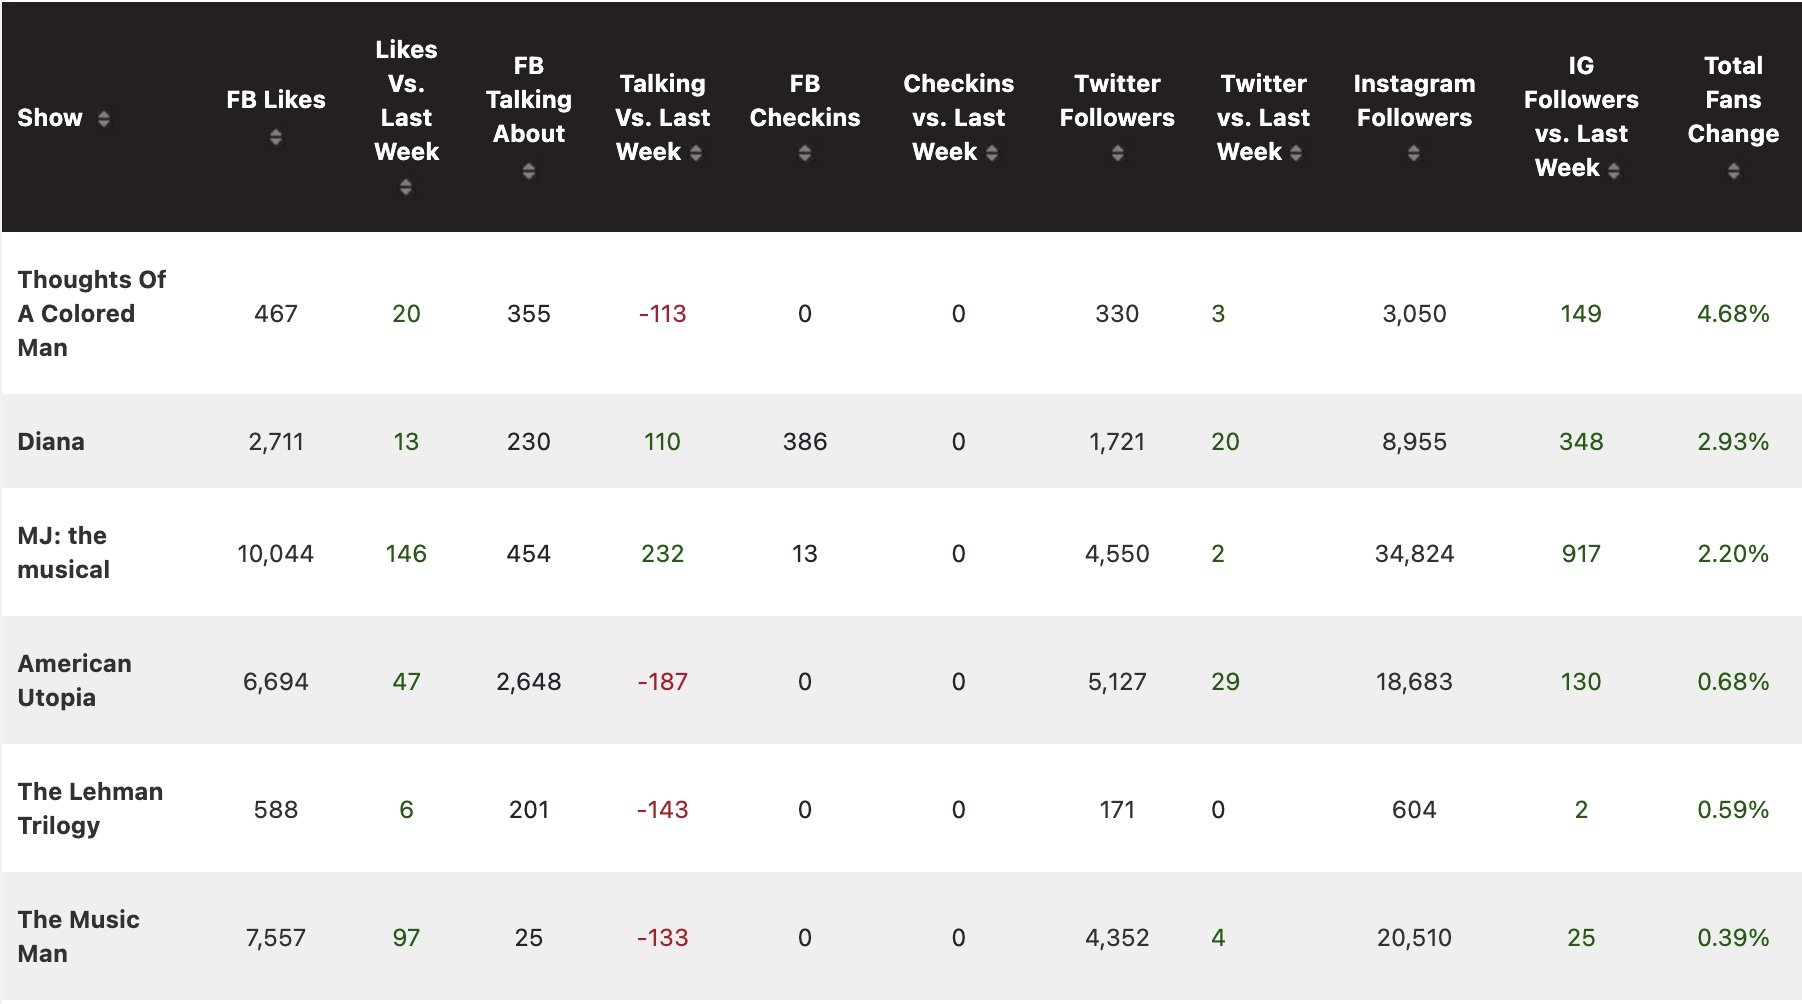Sort by Instagram Followers arrow icon
This screenshot has width=1802, height=1004.
1414,153
